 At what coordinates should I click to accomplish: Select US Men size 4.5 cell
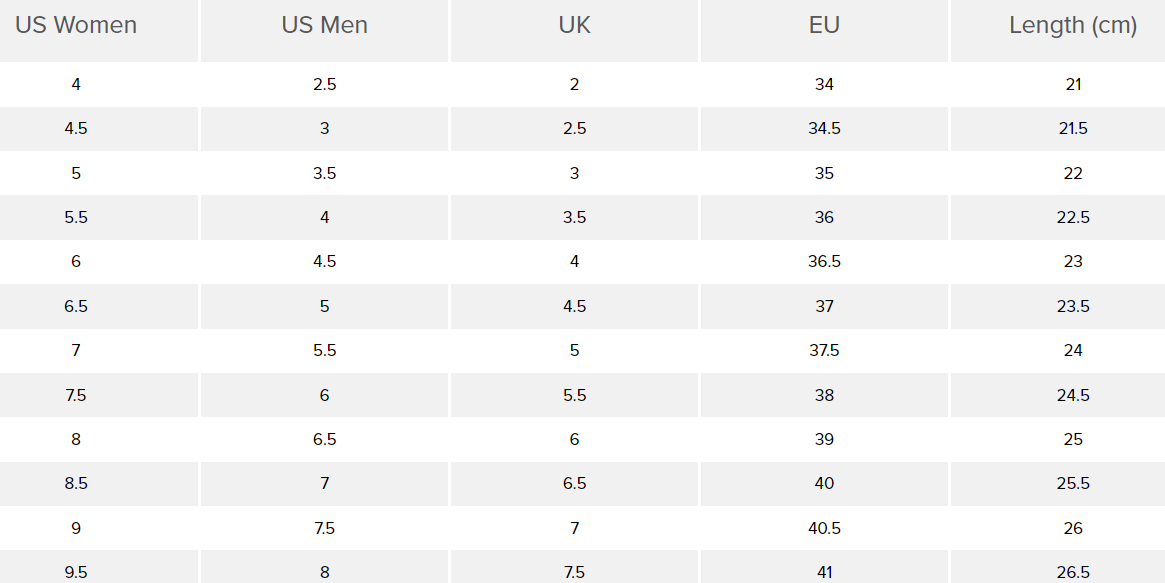[325, 261]
